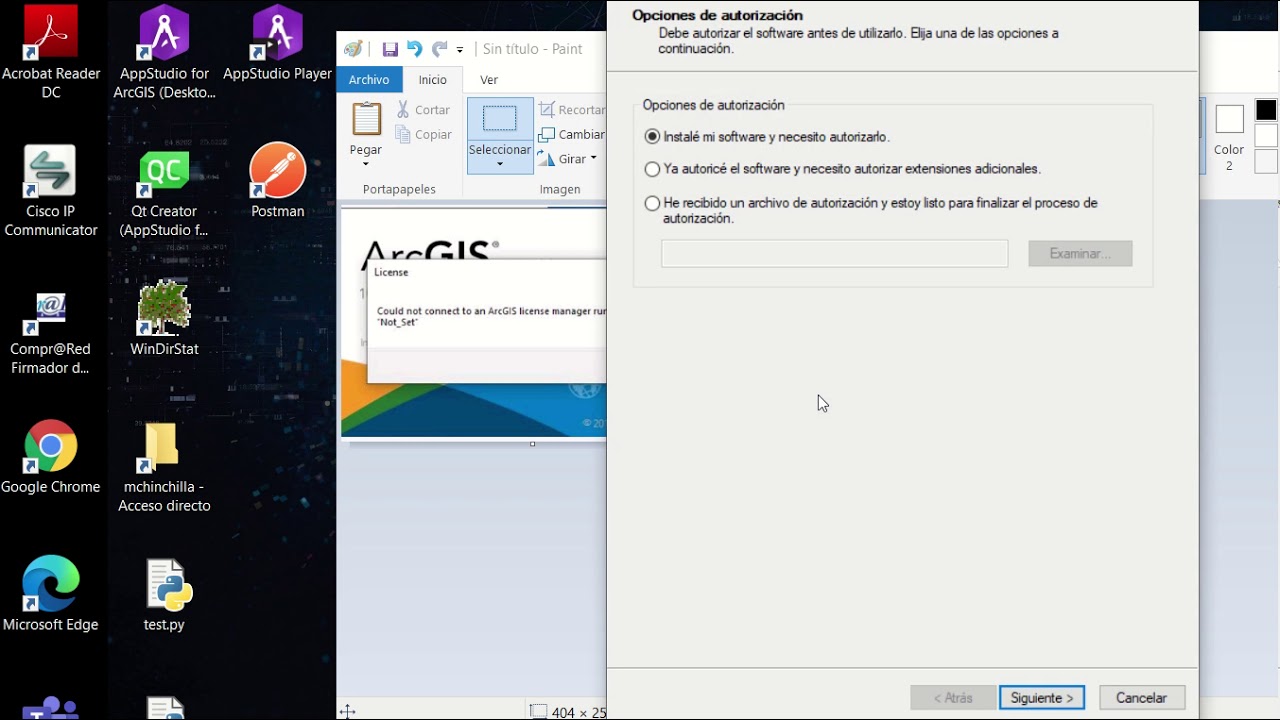Click the Examinar browse button
1280x720 pixels.
click(x=1080, y=254)
